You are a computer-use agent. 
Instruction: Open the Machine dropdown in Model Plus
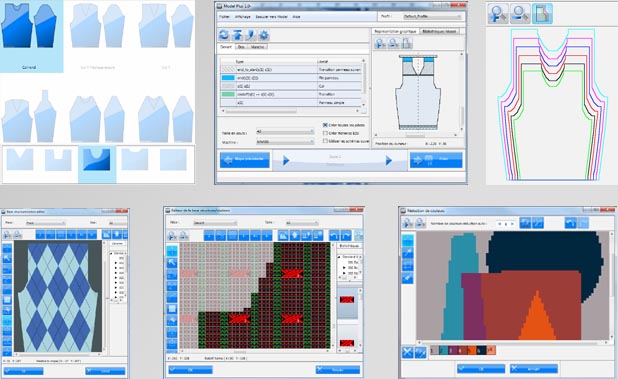285,141
